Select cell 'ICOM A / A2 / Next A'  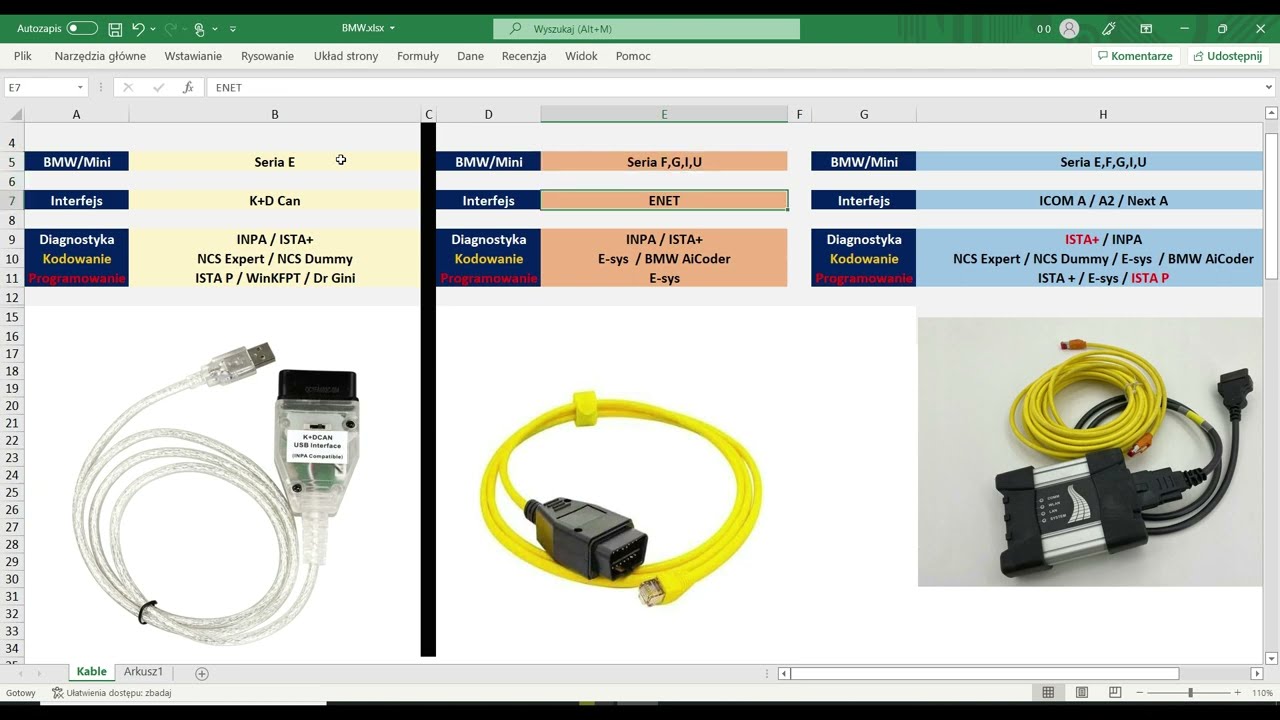coord(1090,201)
